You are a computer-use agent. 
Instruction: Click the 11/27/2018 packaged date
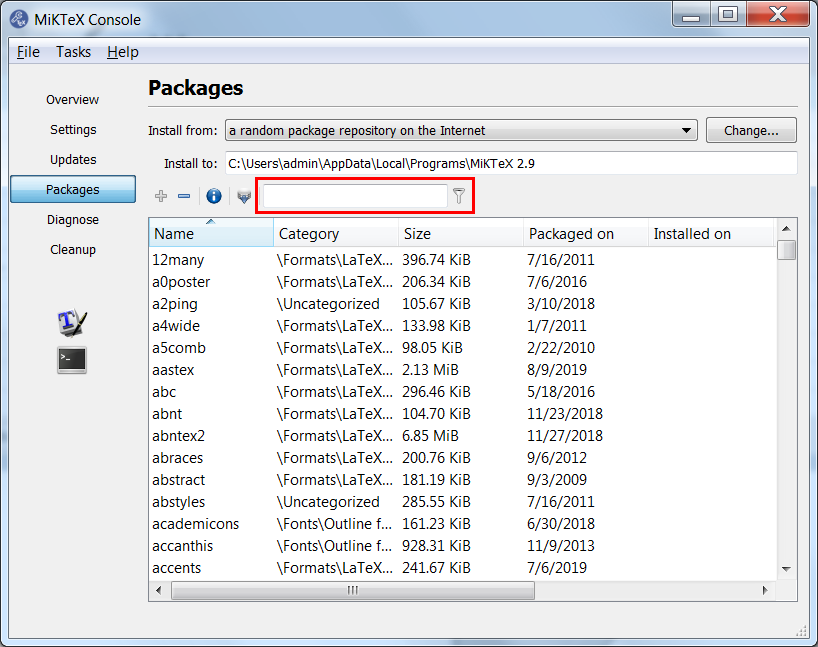pos(565,436)
